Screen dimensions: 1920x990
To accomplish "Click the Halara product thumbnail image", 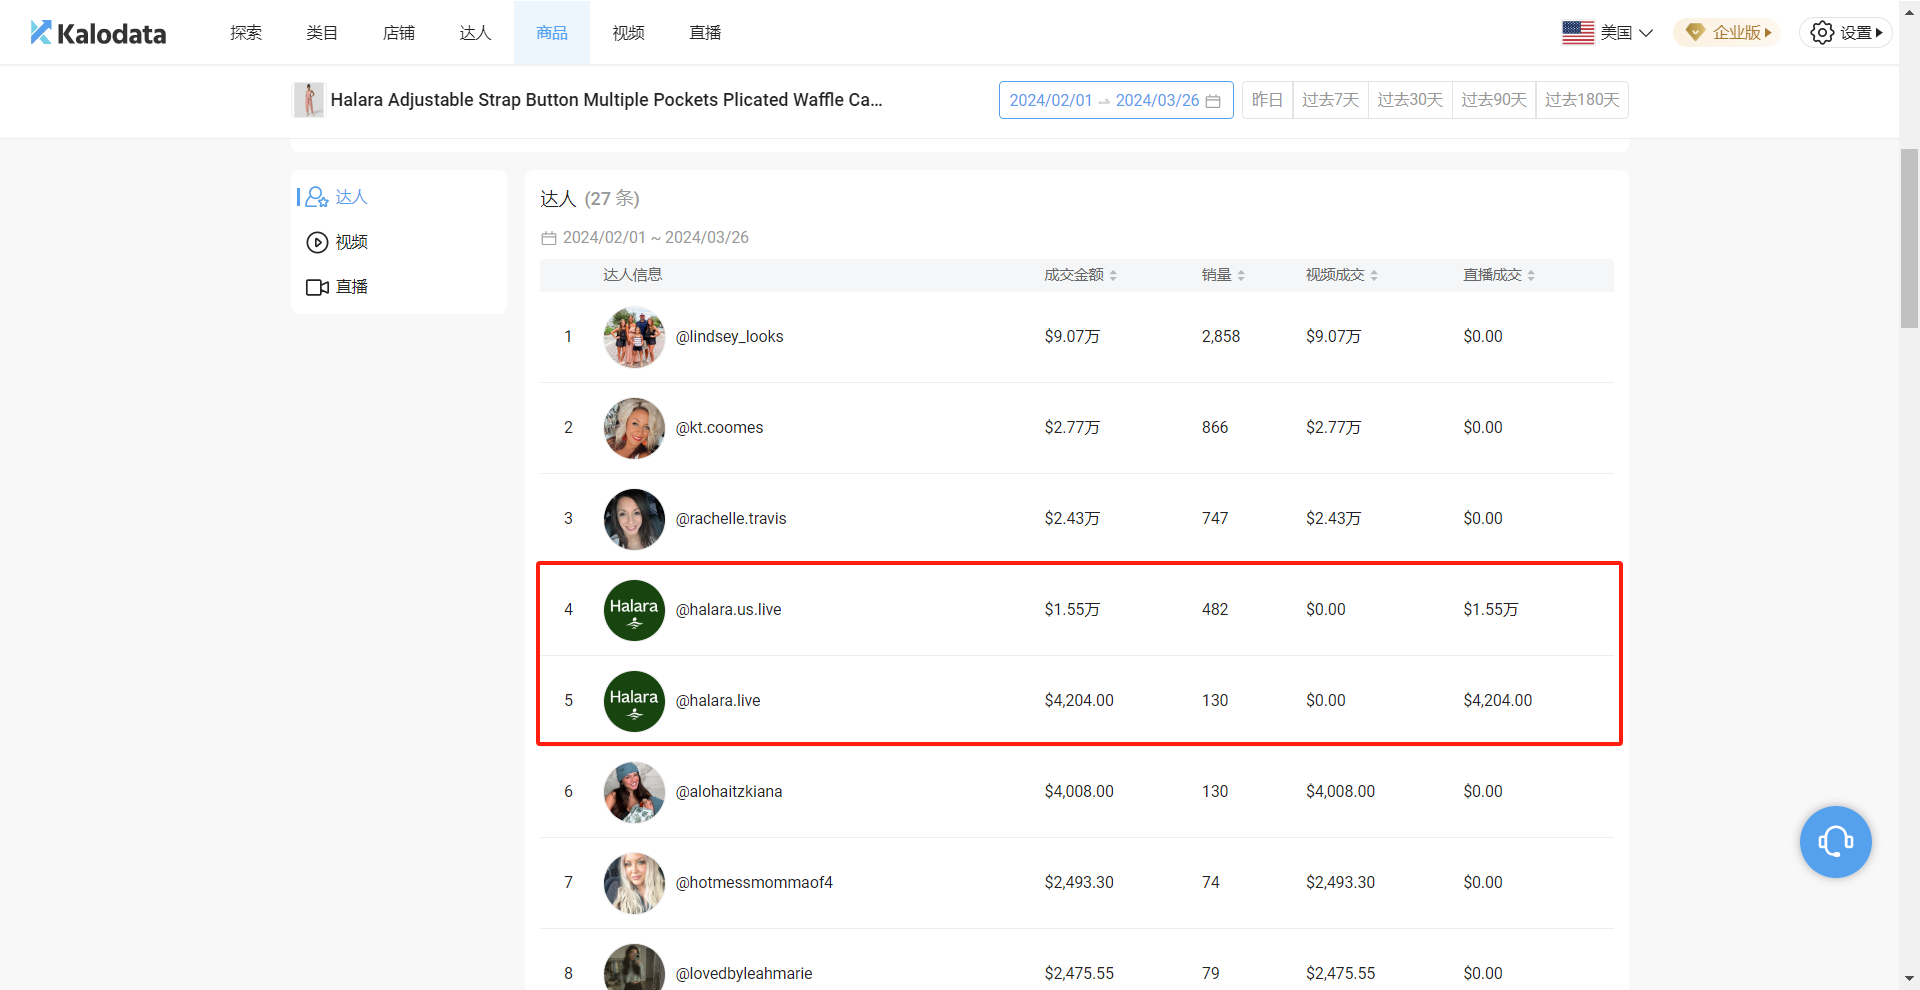I will [309, 100].
